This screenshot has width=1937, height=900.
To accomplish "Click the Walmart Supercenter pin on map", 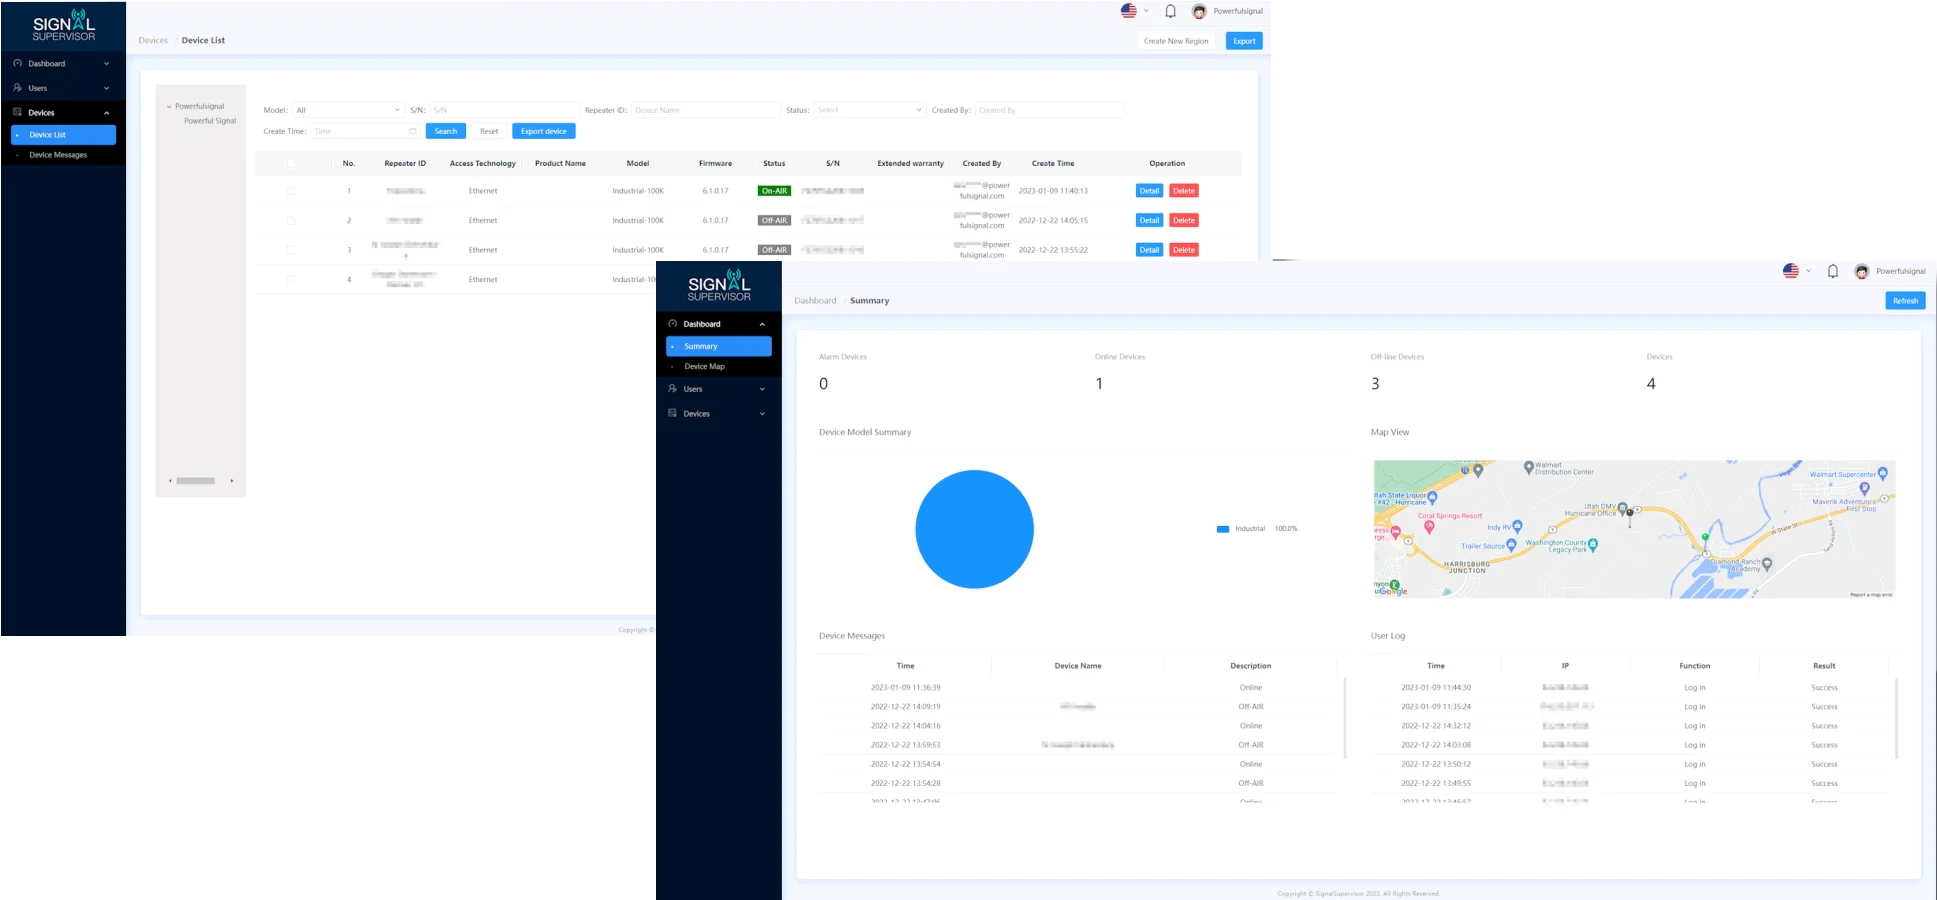I will [x=1882, y=473].
